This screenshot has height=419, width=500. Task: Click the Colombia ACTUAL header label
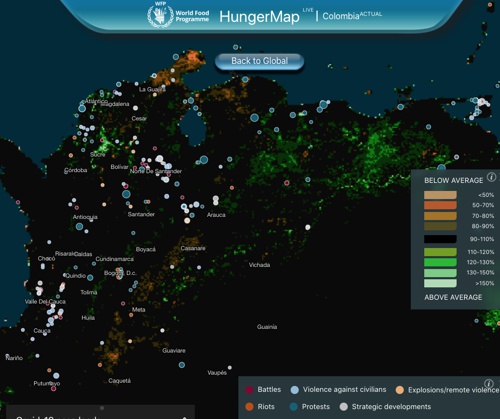coord(352,16)
